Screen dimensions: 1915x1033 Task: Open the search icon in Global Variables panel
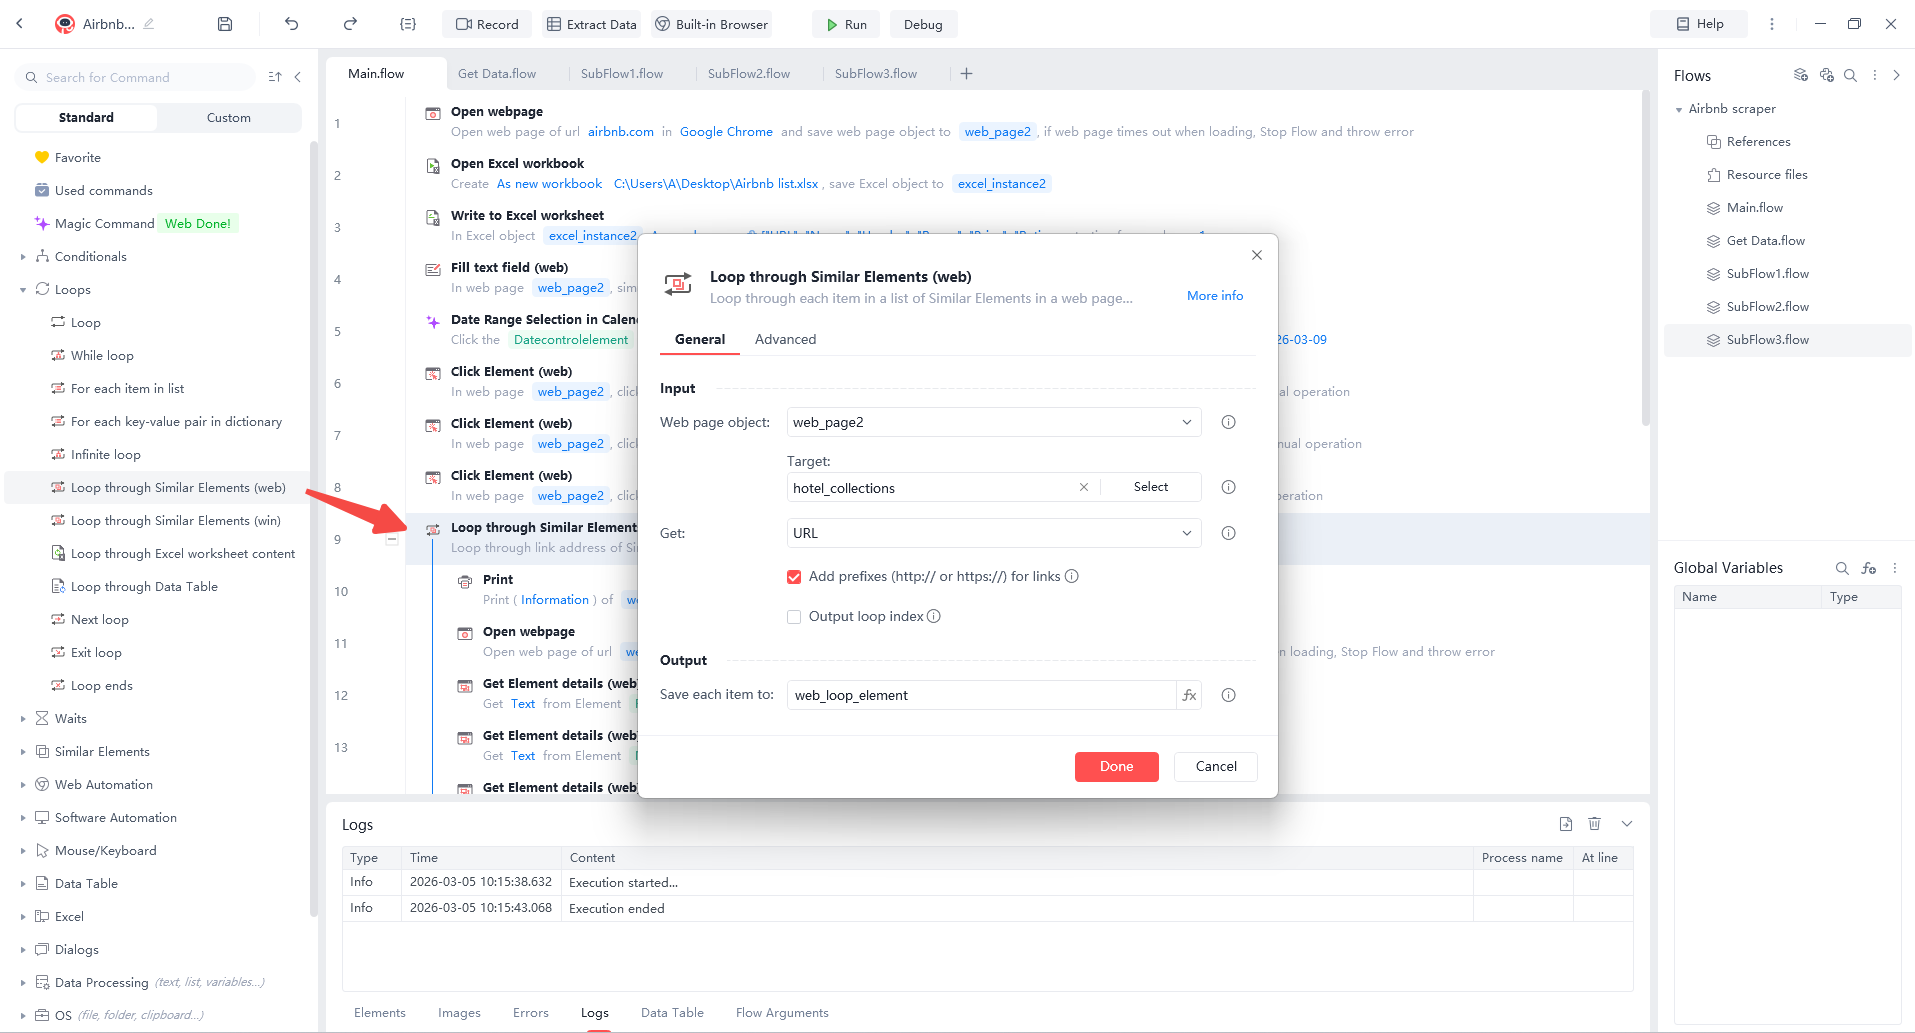click(x=1842, y=568)
